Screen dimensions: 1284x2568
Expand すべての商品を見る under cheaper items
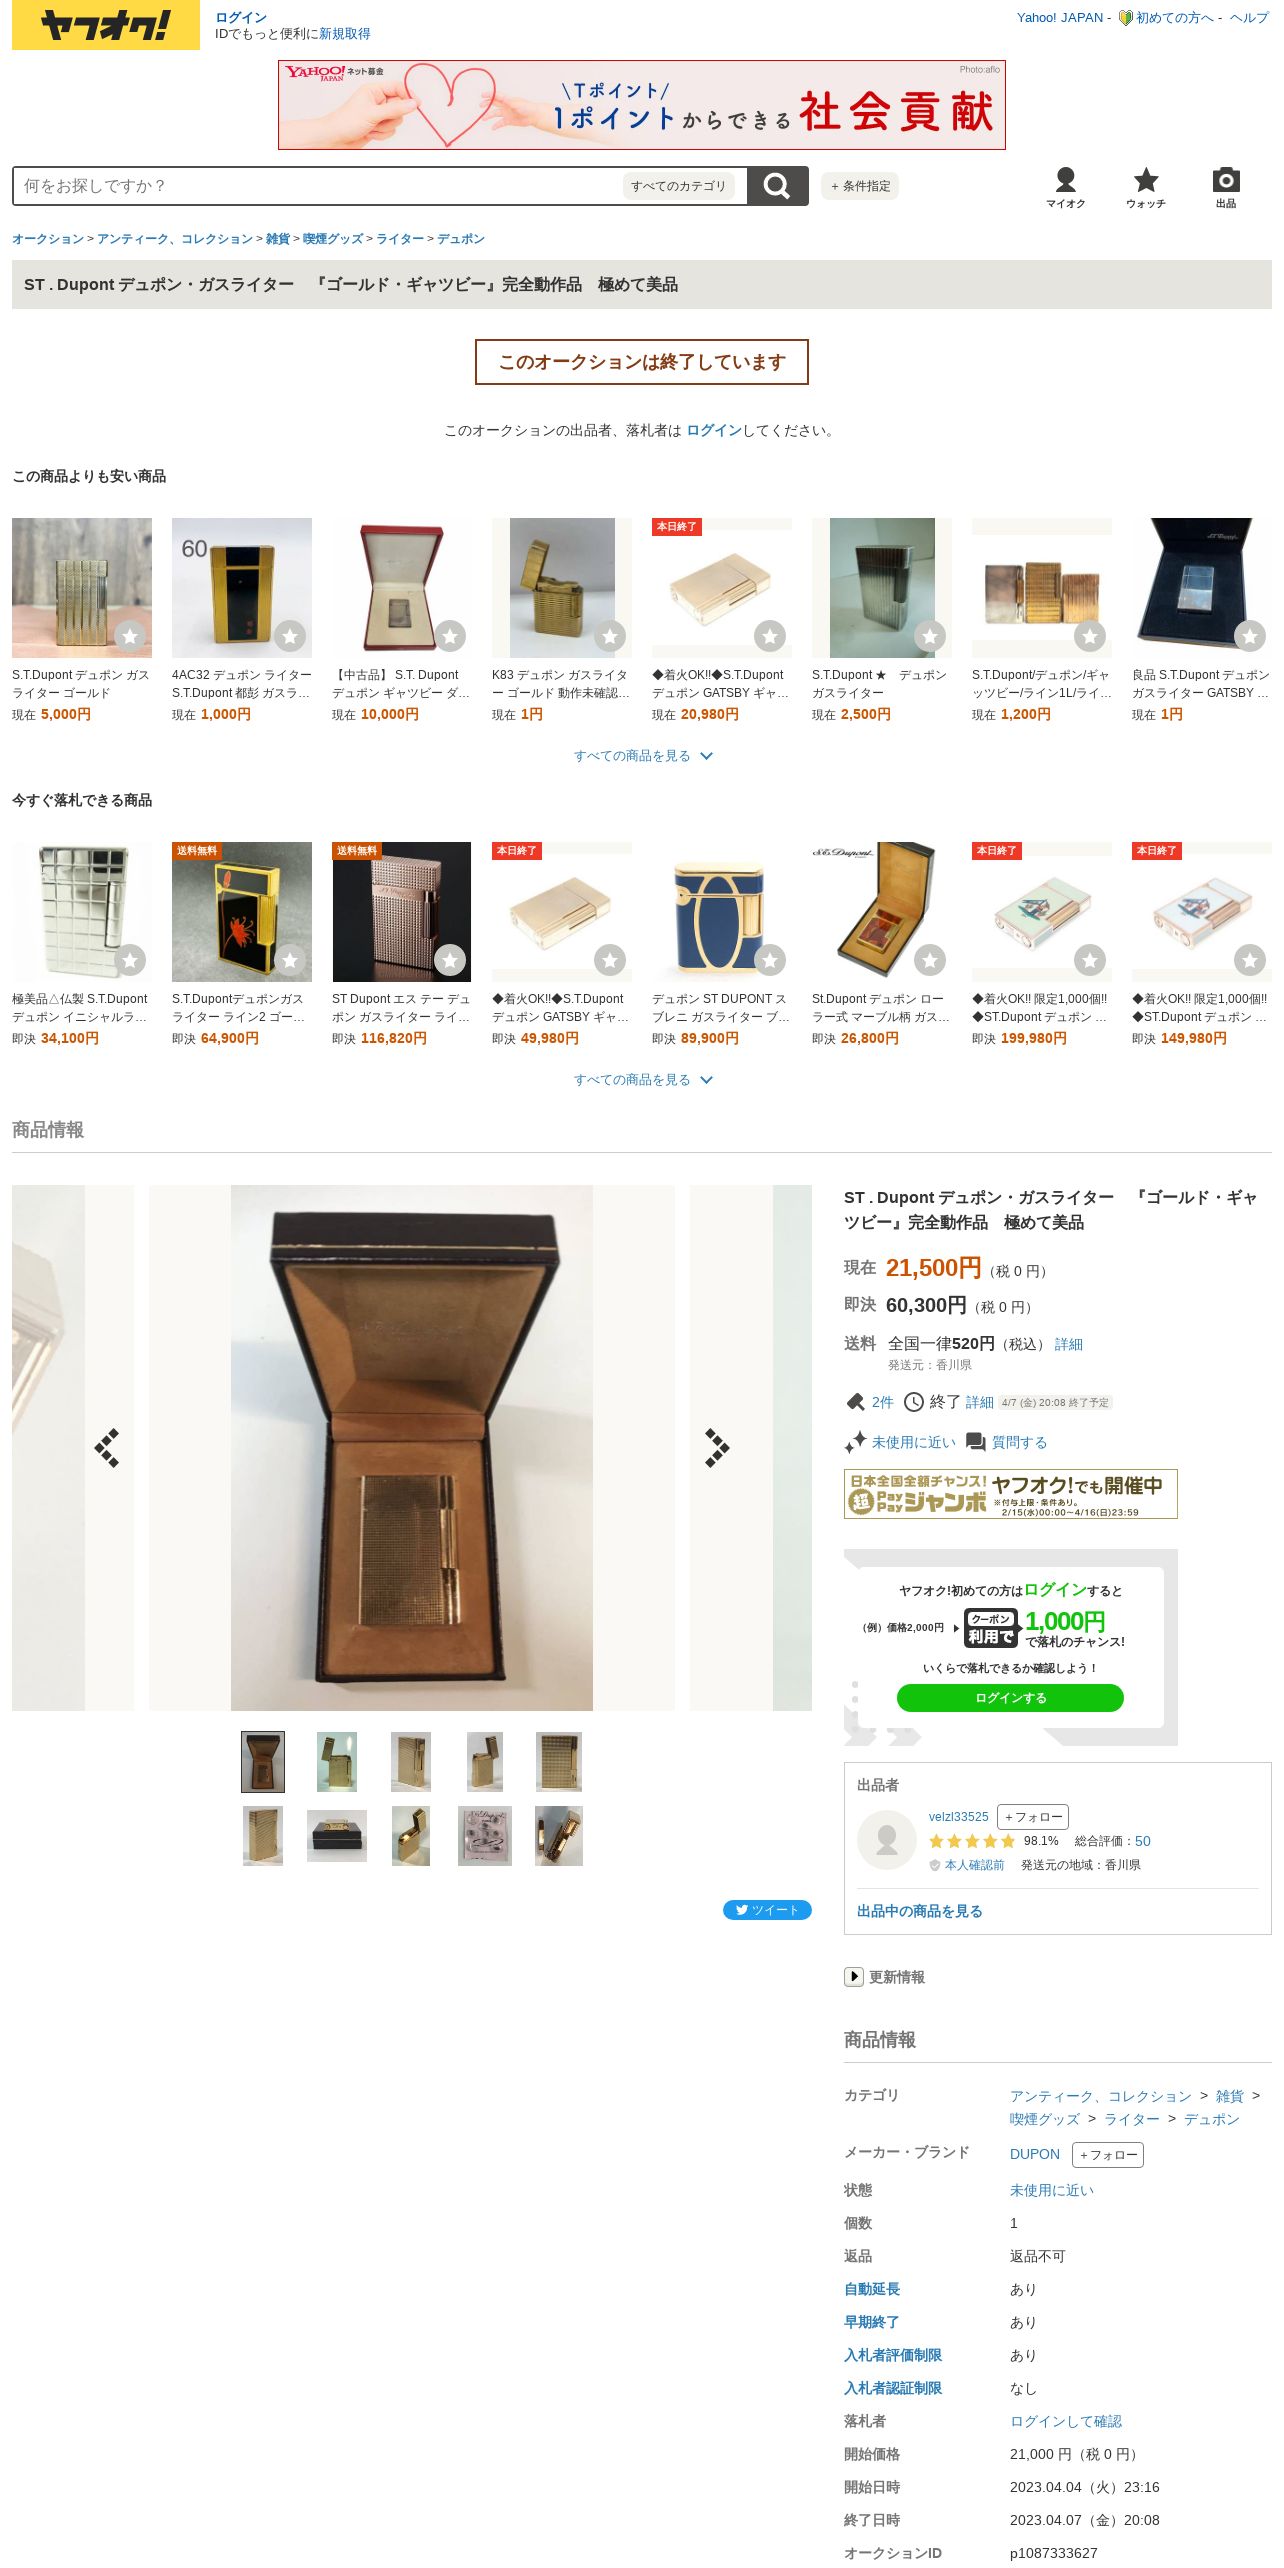pos(642,756)
